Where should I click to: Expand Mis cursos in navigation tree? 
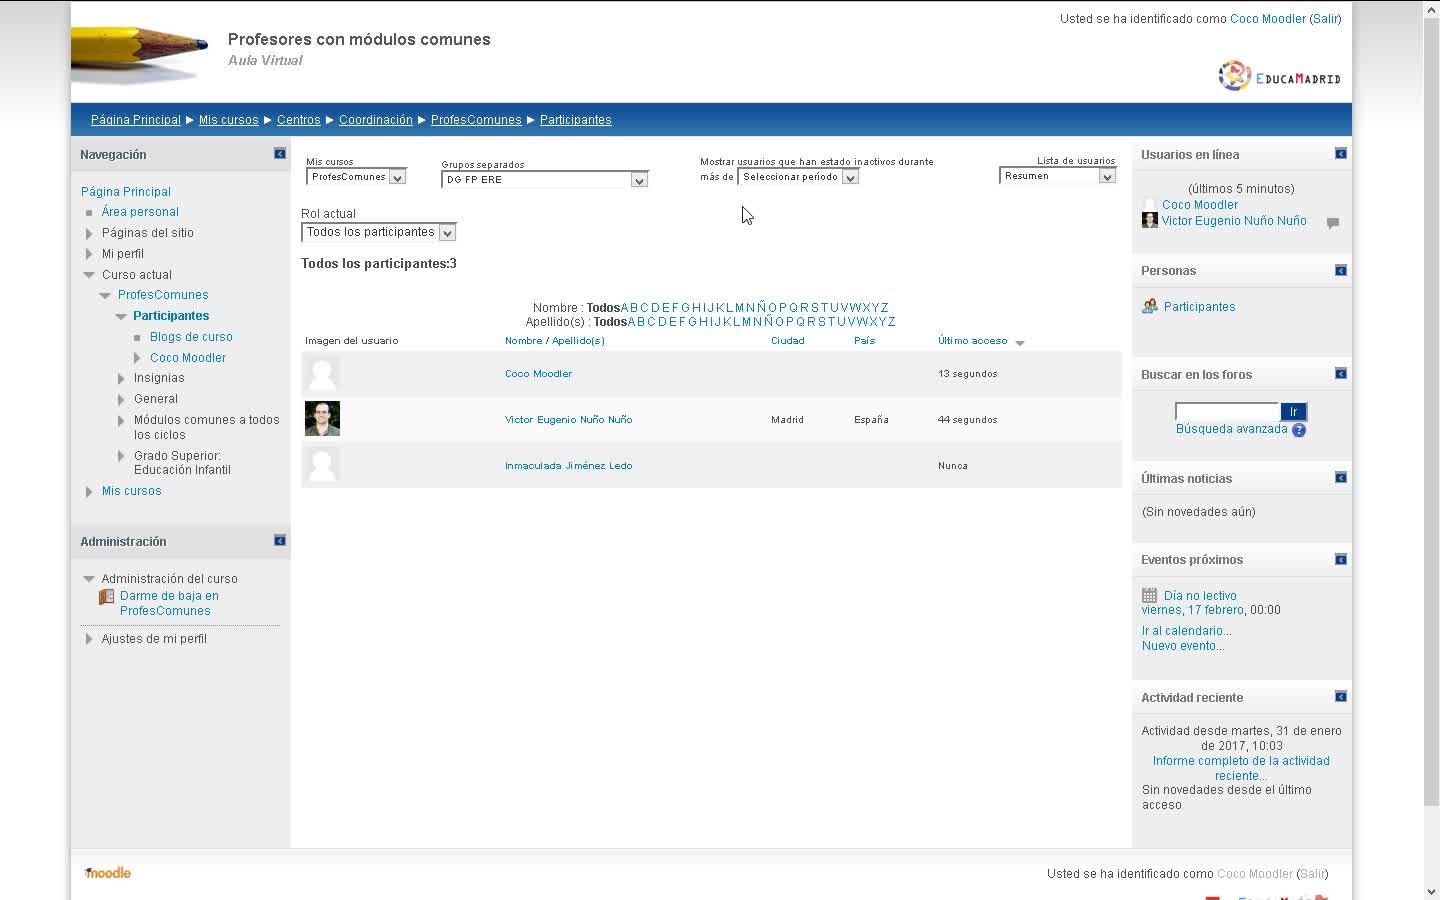pos(89,491)
